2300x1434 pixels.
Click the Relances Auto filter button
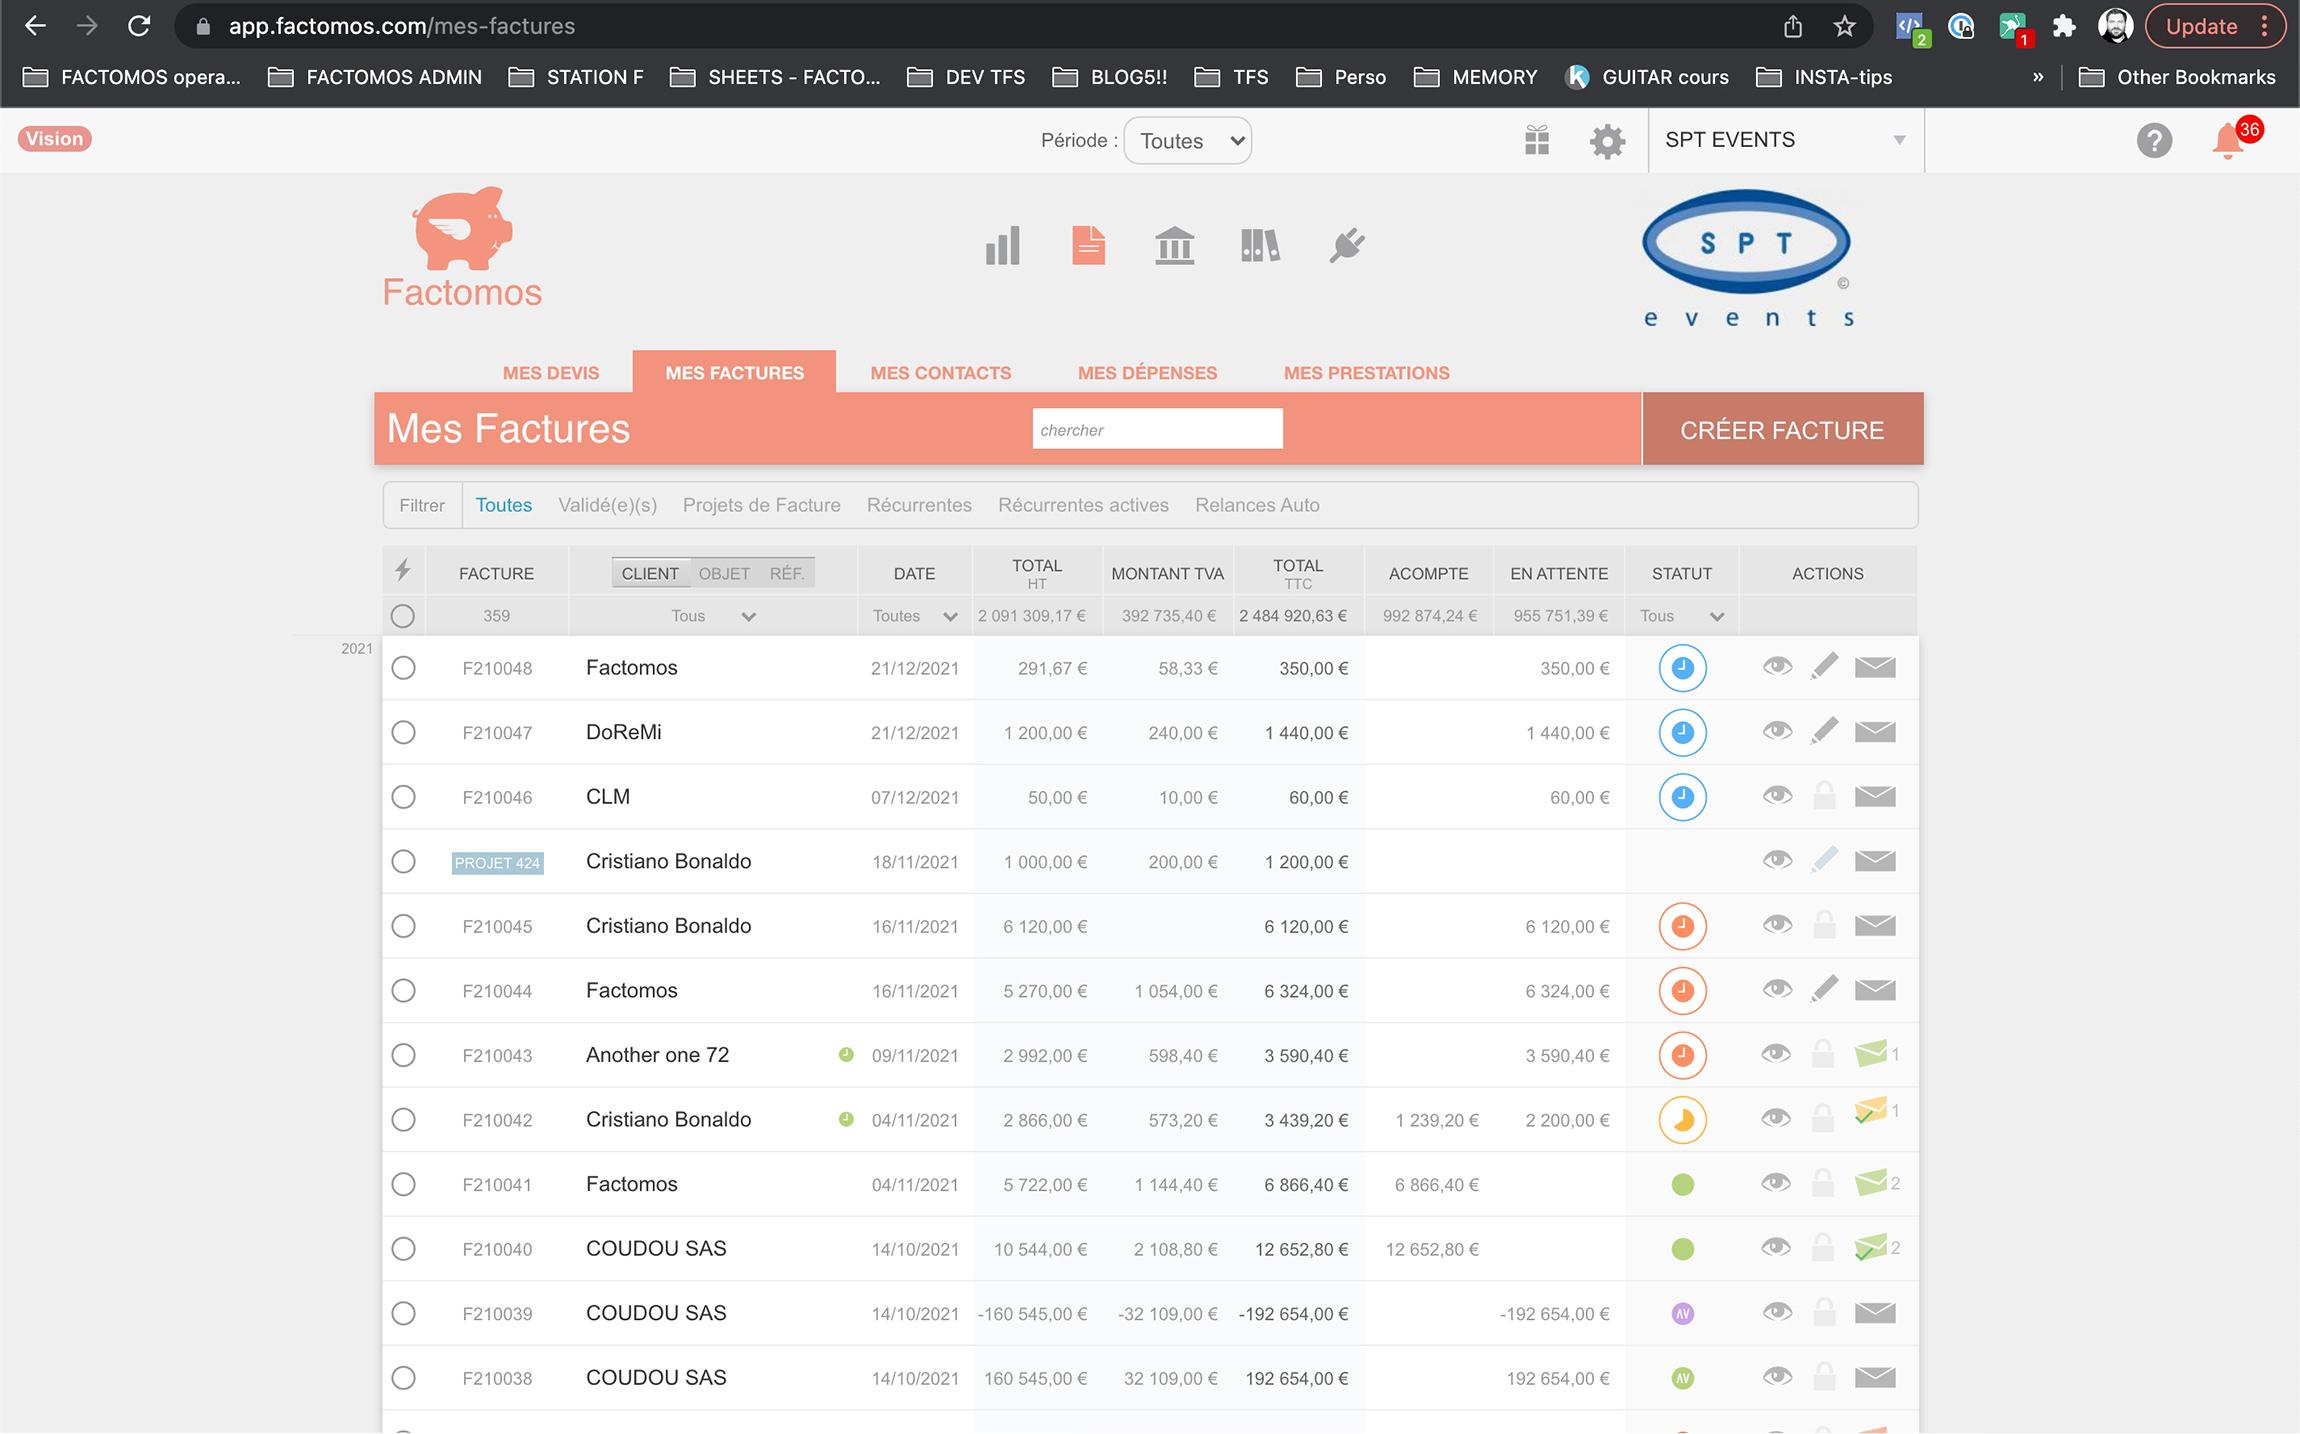pyautogui.click(x=1257, y=504)
